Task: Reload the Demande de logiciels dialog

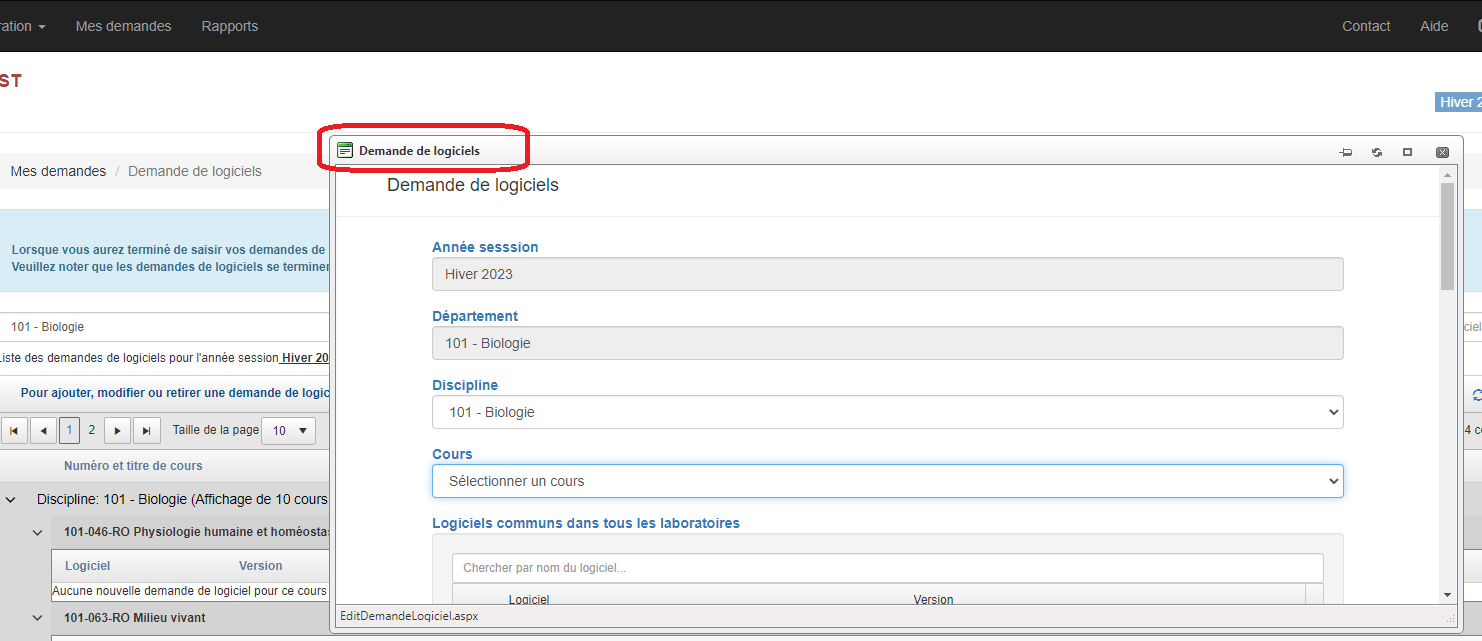Action: [1377, 152]
